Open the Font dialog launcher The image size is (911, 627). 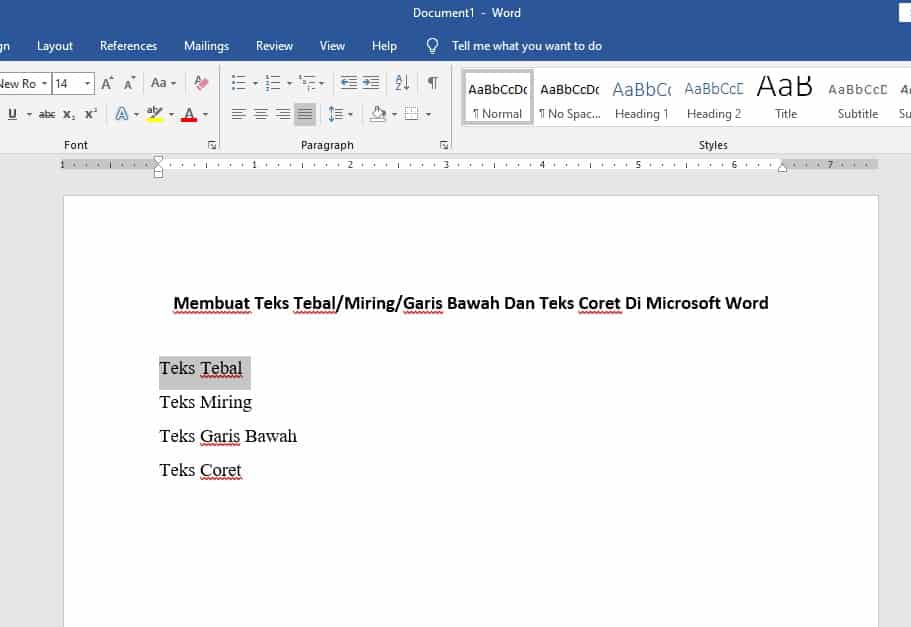pos(212,145)
